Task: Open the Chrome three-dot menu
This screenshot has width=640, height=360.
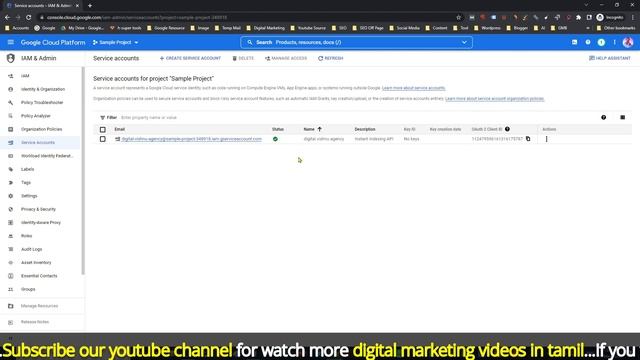Action: (x=633, y=18)
